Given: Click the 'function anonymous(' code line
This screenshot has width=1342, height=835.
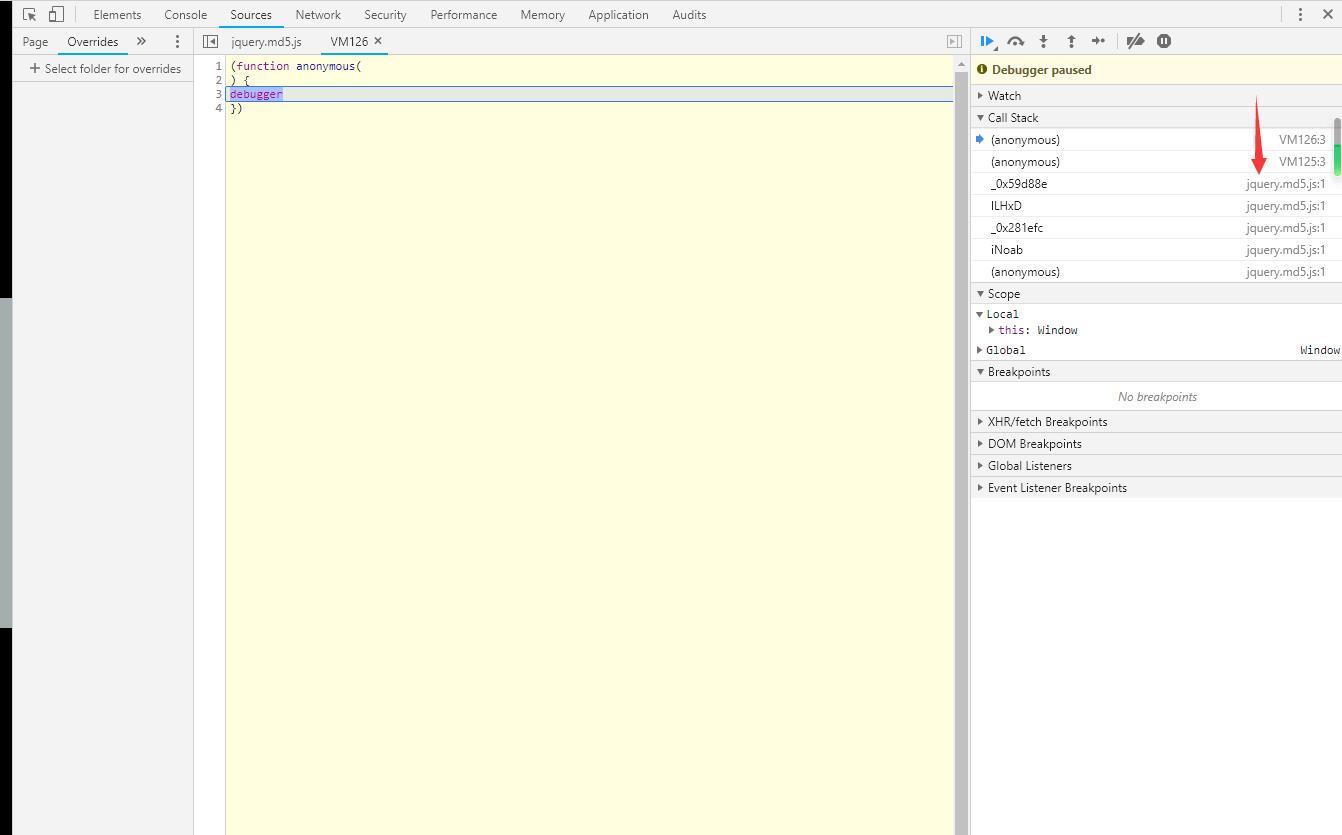Looking at the screenshot, I should pos(295,66).
